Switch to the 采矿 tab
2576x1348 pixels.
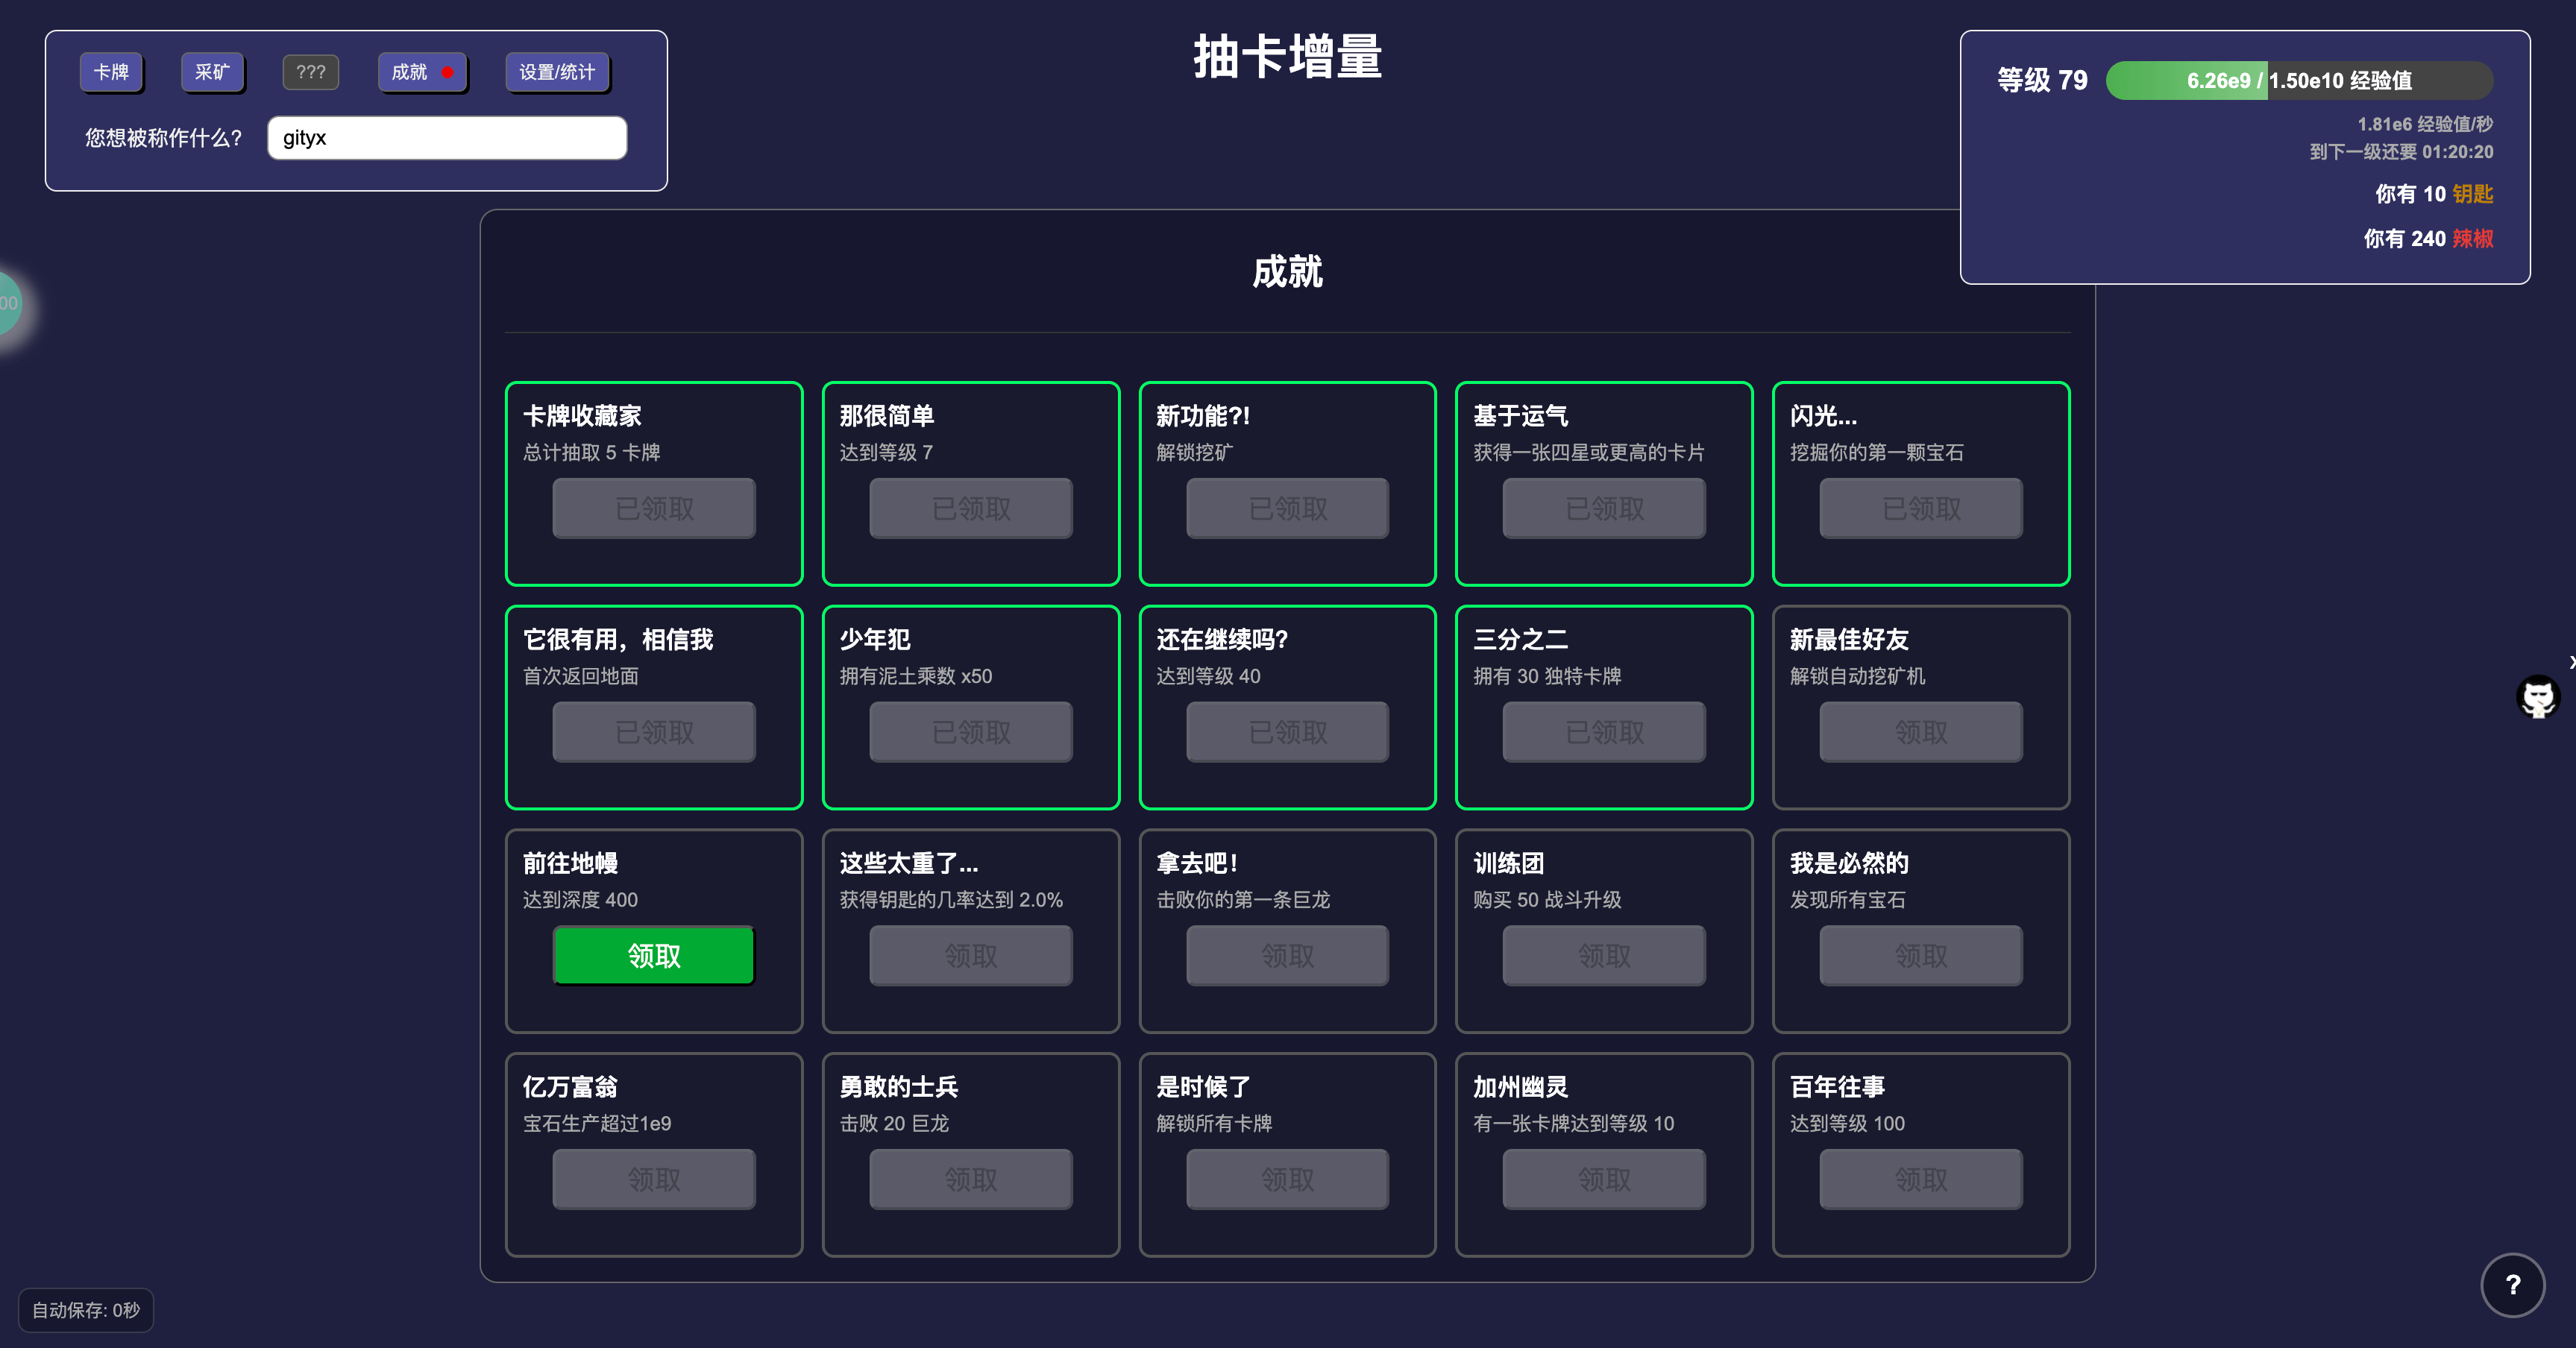(212, 72)
